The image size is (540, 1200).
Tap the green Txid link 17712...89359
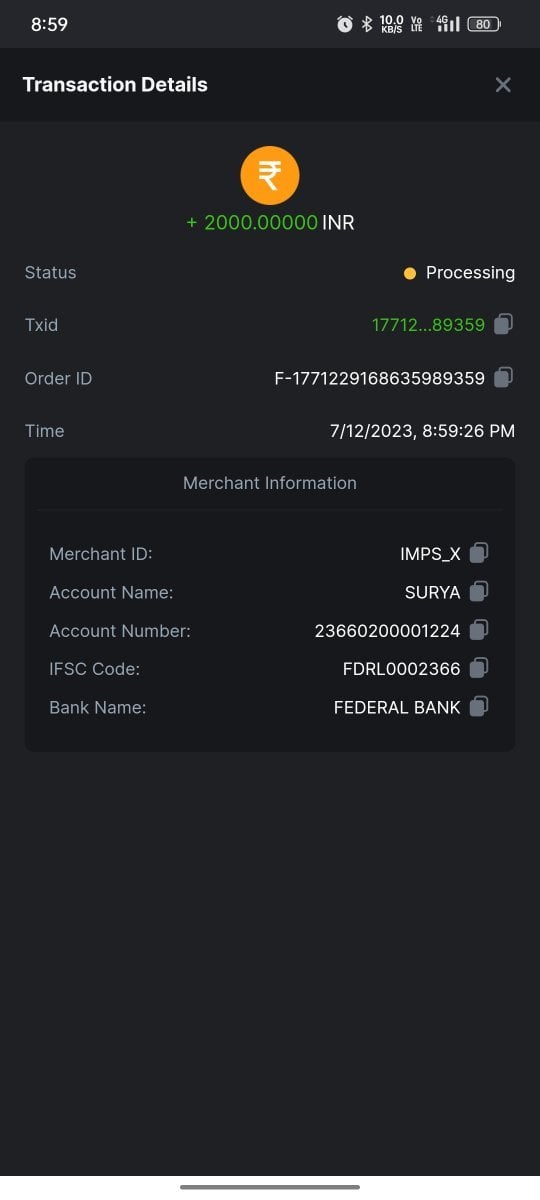pyautogui.click(x=428, y=325)
